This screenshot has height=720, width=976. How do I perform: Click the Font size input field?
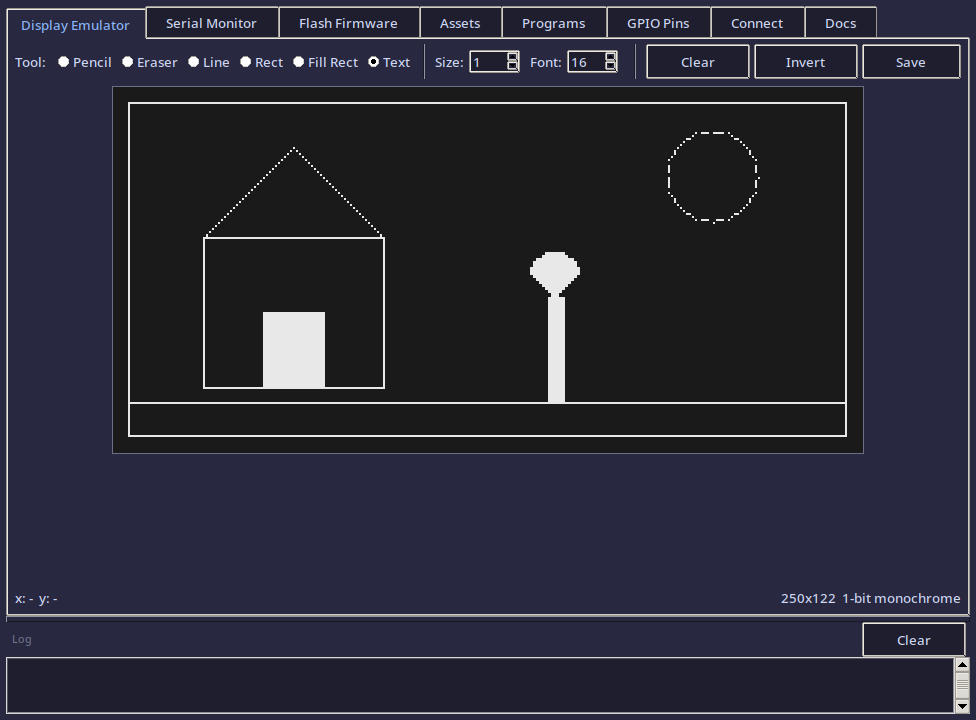click(586, 62)
